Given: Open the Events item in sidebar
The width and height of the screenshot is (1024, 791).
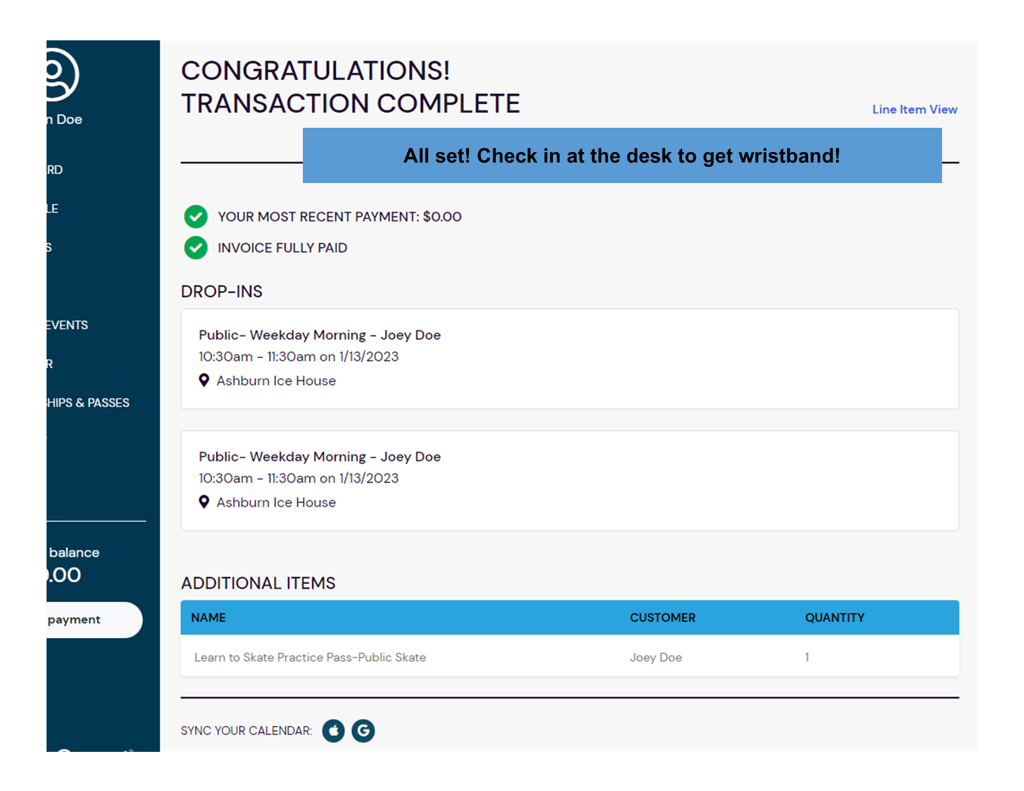Looking at the screenshot, I should tap(68, 325).
